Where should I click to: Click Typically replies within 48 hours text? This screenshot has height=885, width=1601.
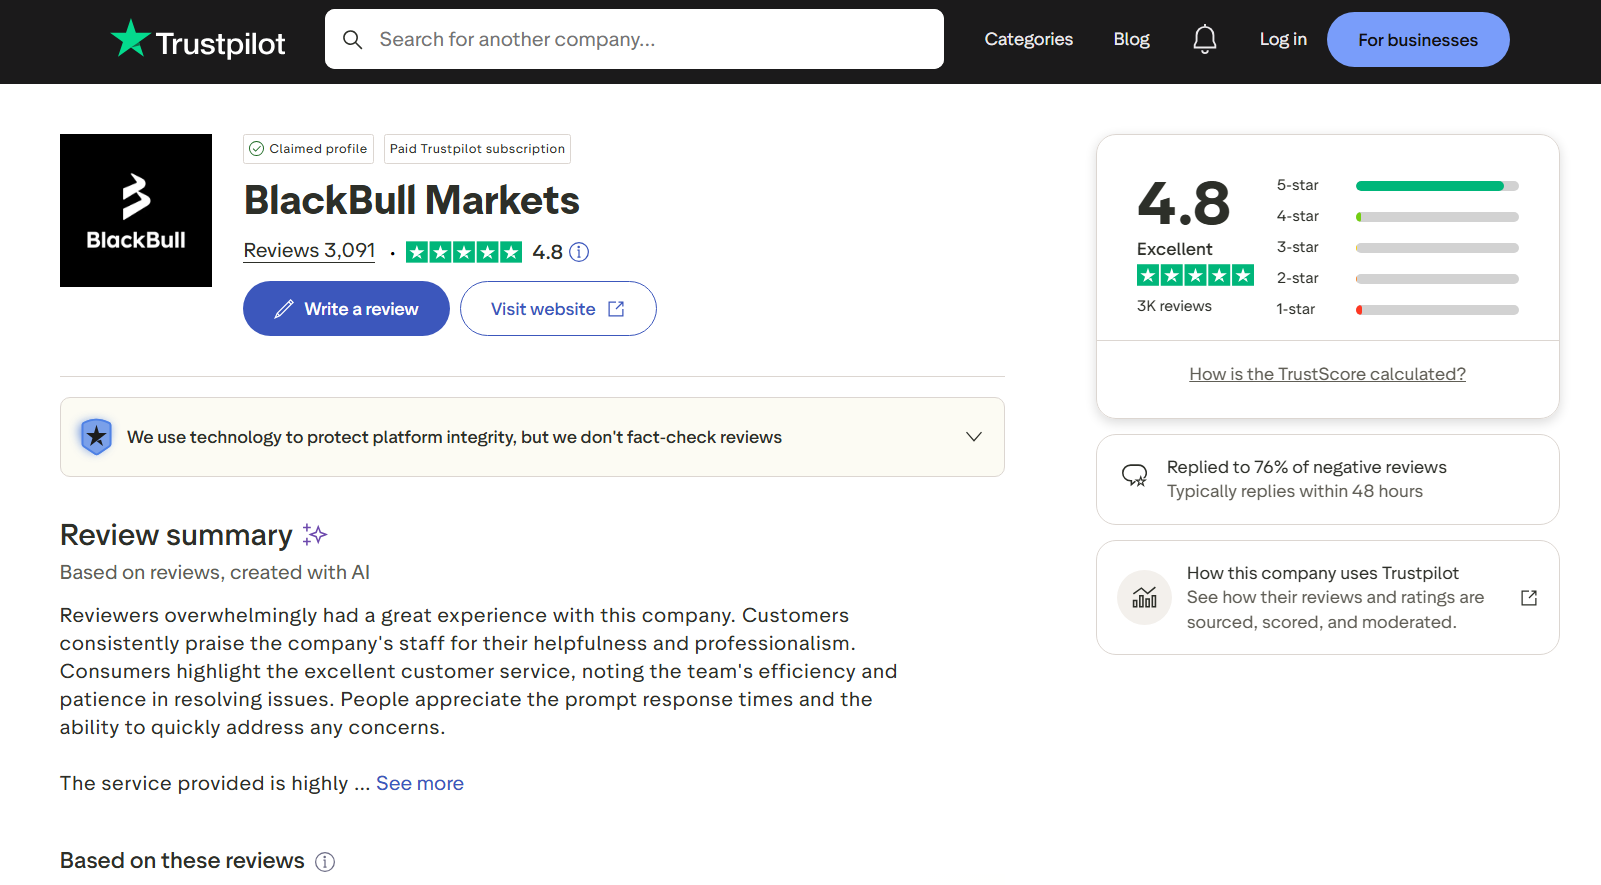pos(1294,491)
